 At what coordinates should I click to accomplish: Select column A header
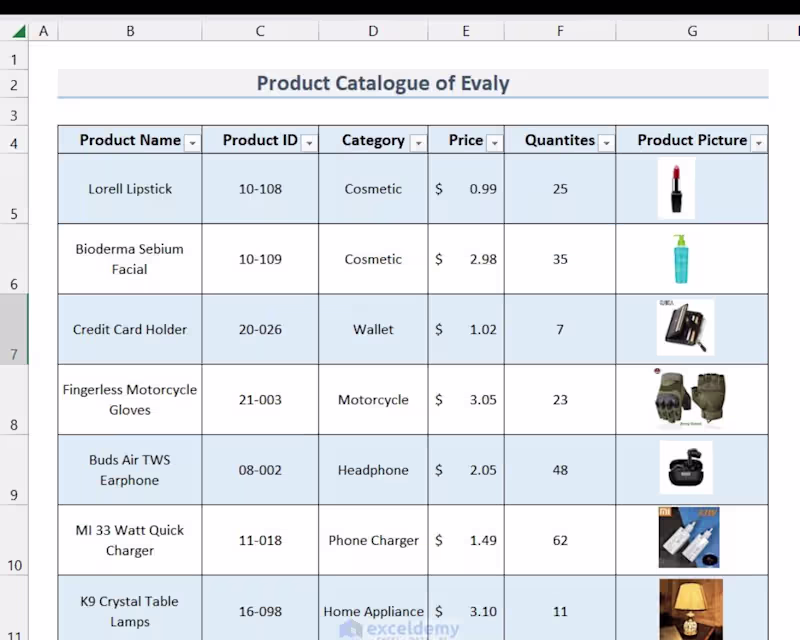pyautogui.click(x=43, y=31)
